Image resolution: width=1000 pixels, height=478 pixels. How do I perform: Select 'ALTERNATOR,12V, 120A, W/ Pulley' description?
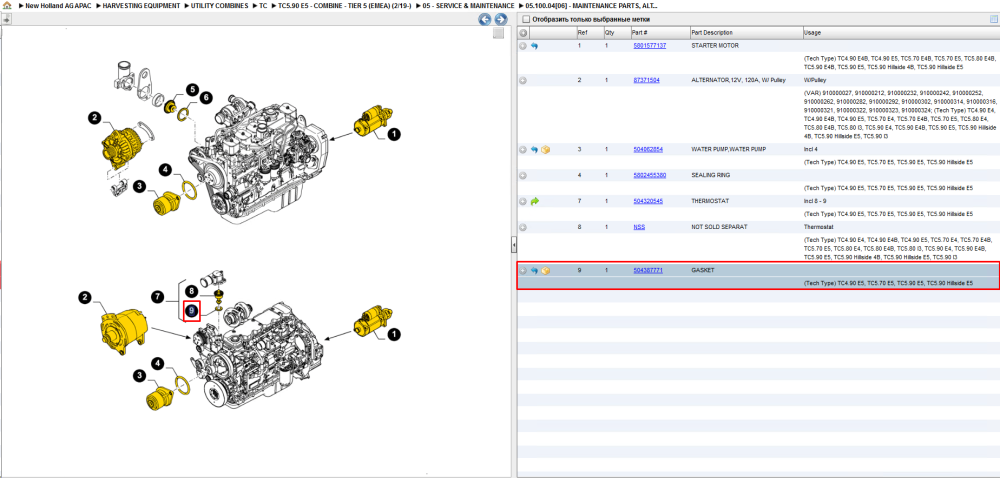(x=739, y=80)
